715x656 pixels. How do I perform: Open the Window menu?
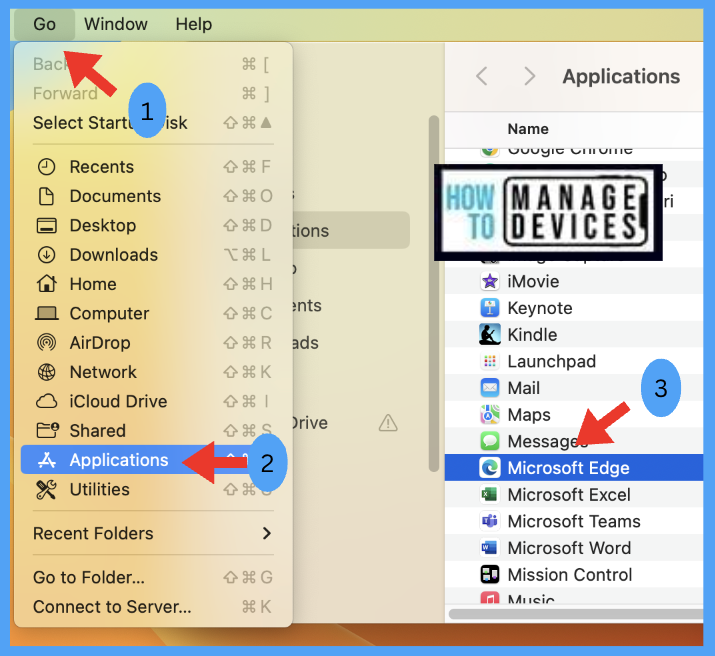pyautogui.click(x=116, y=24)
